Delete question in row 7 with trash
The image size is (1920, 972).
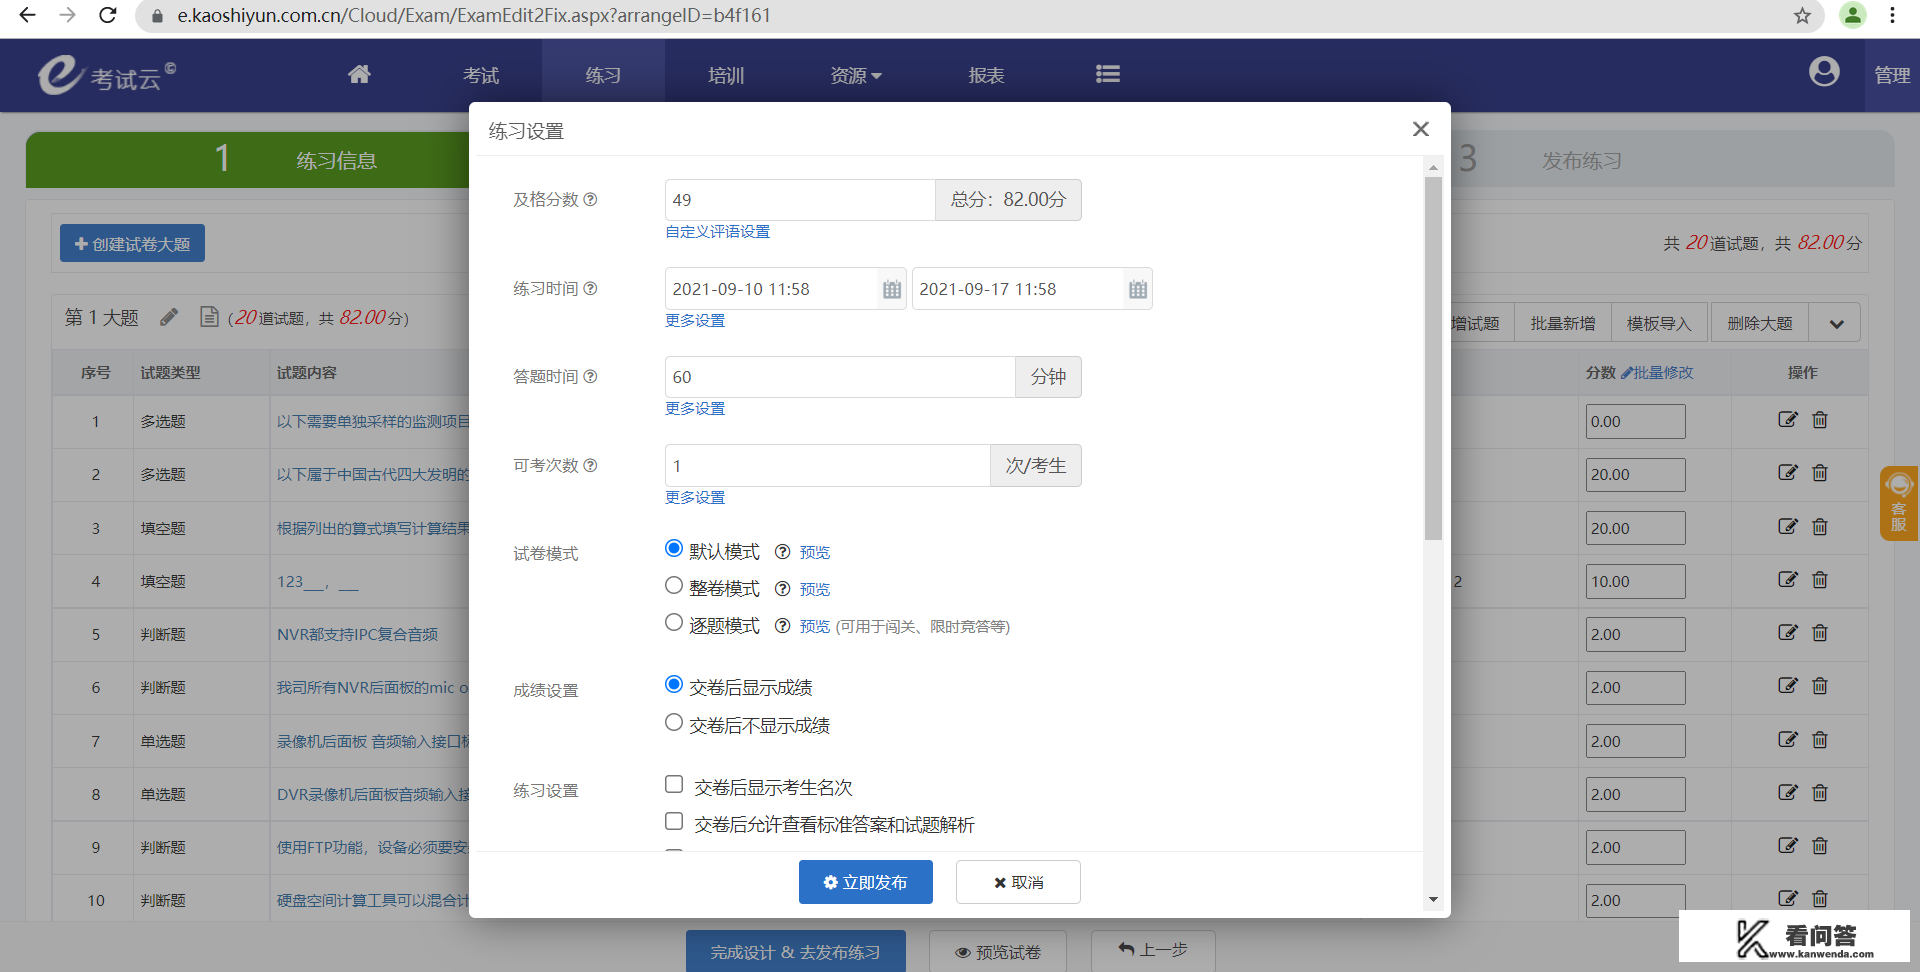tap(1820, 740)
